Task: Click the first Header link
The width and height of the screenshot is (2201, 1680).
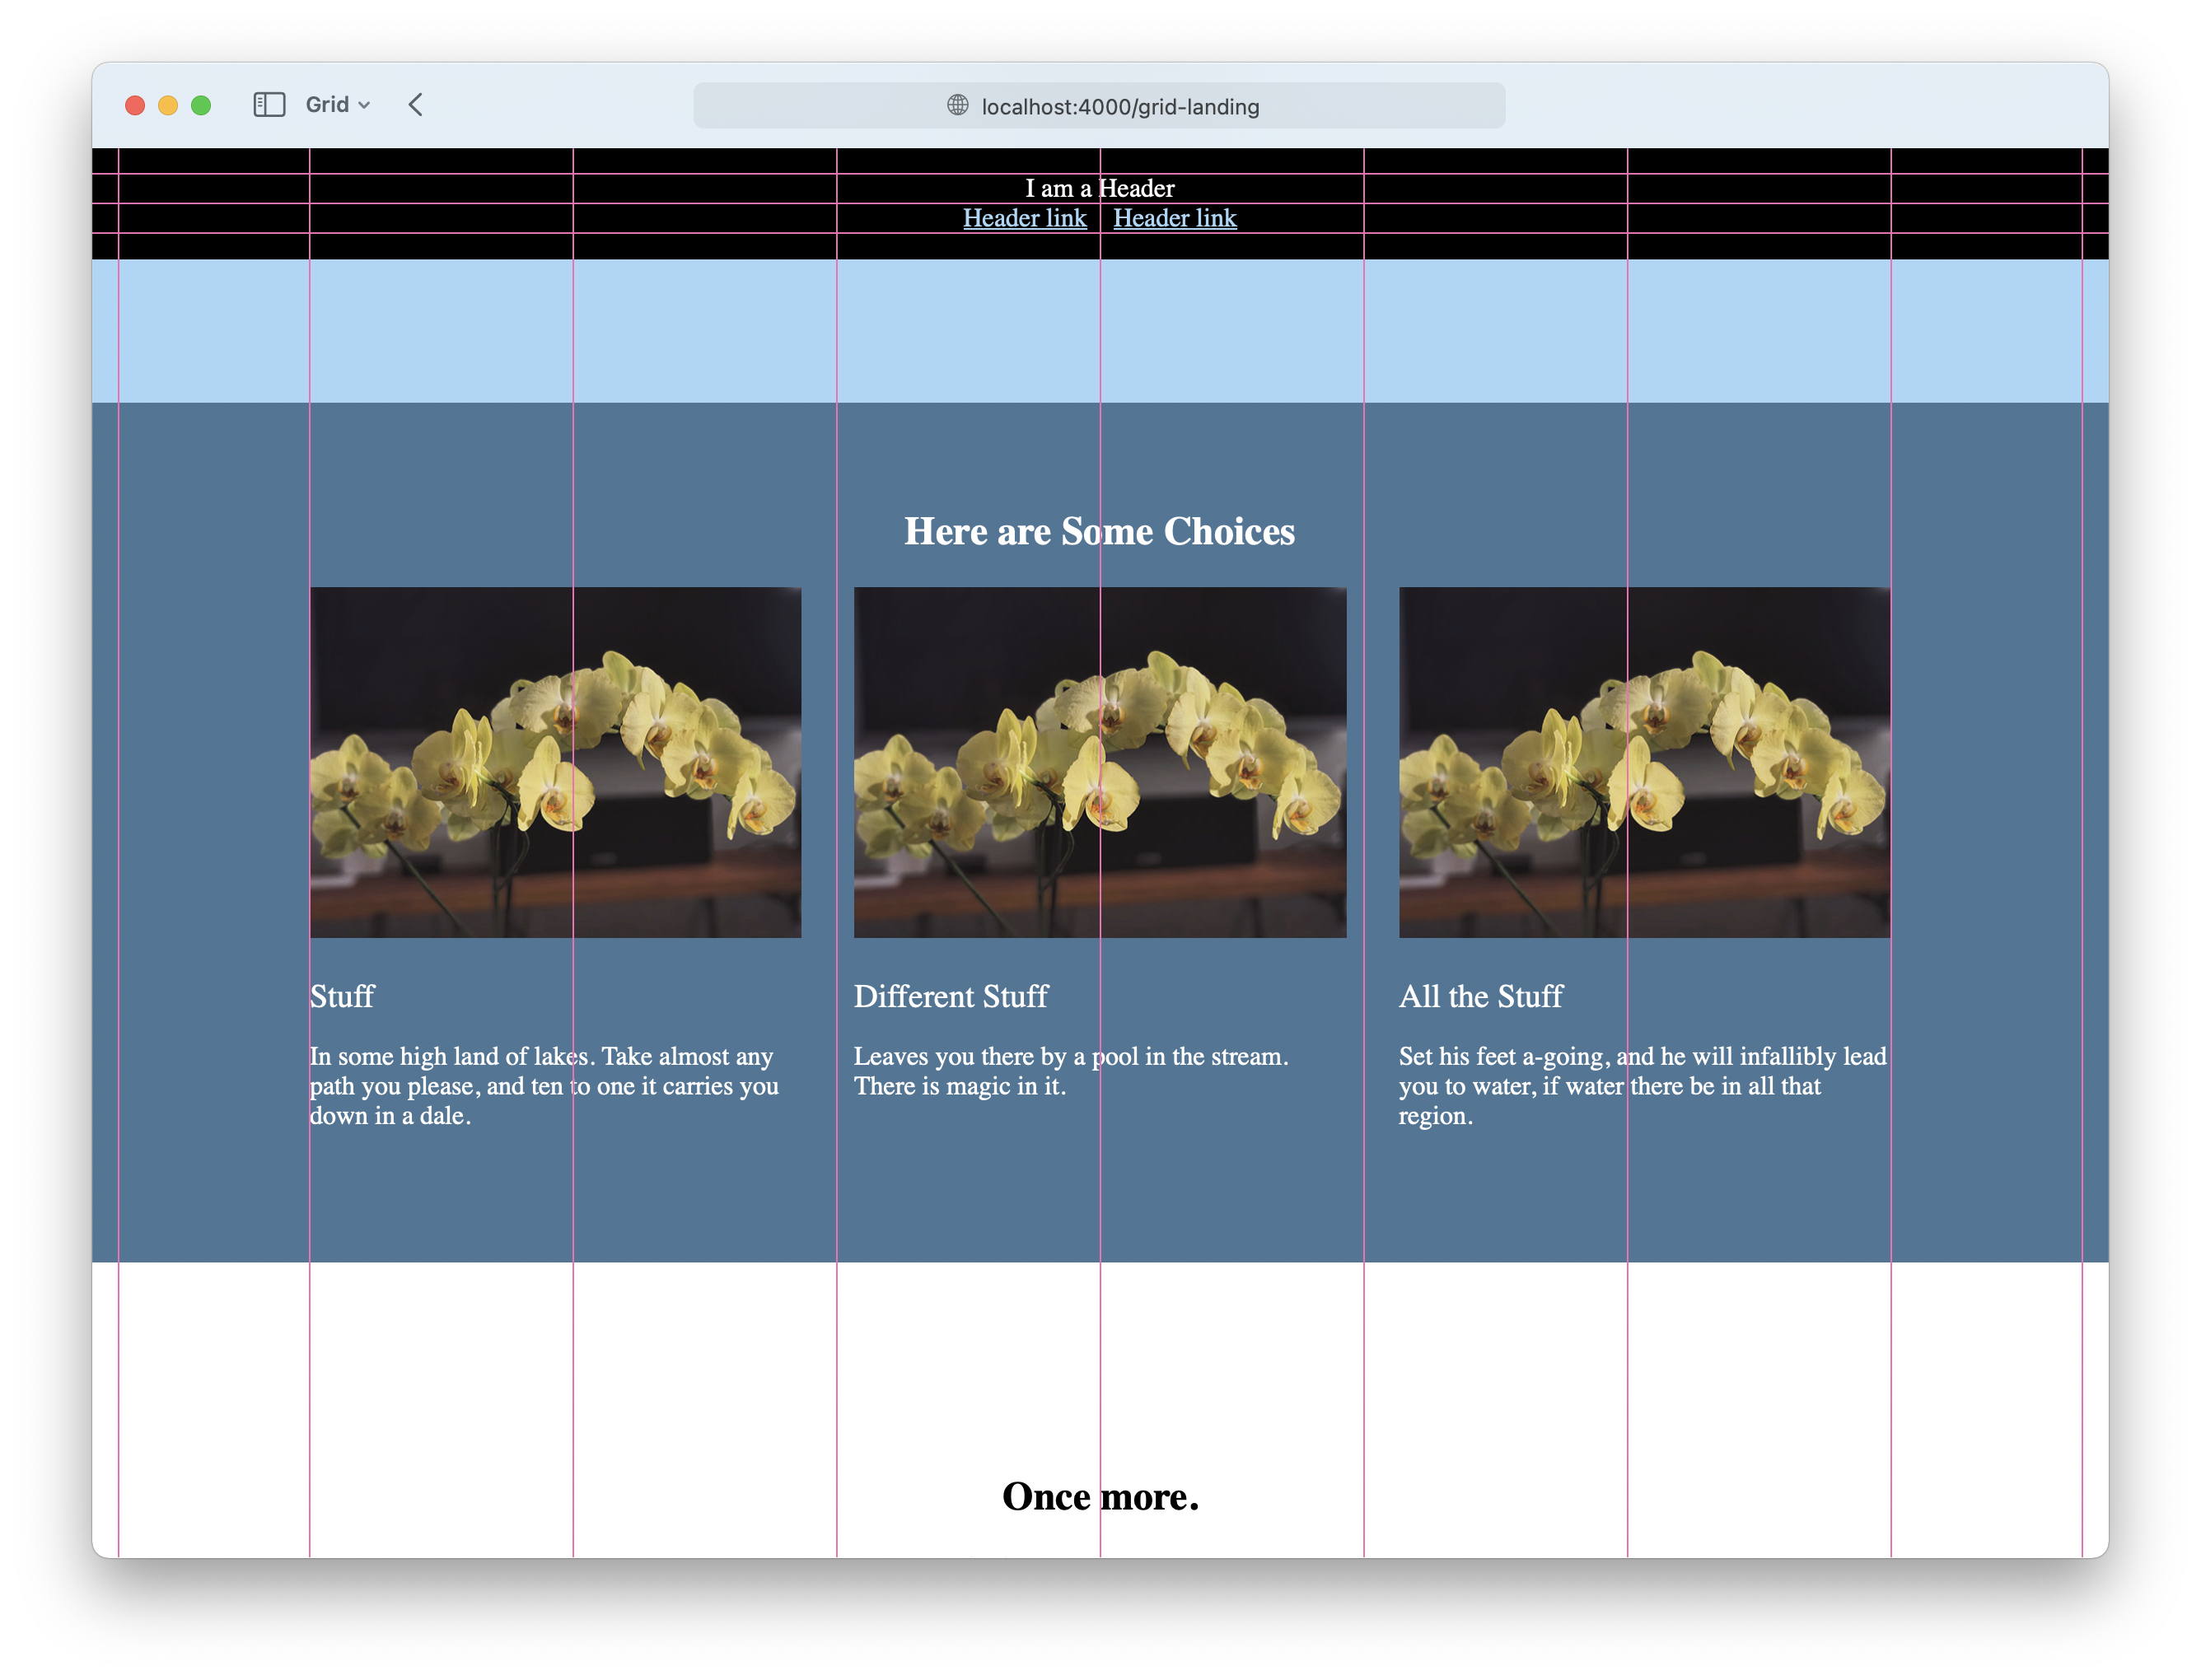Action: pos(1025,218)
